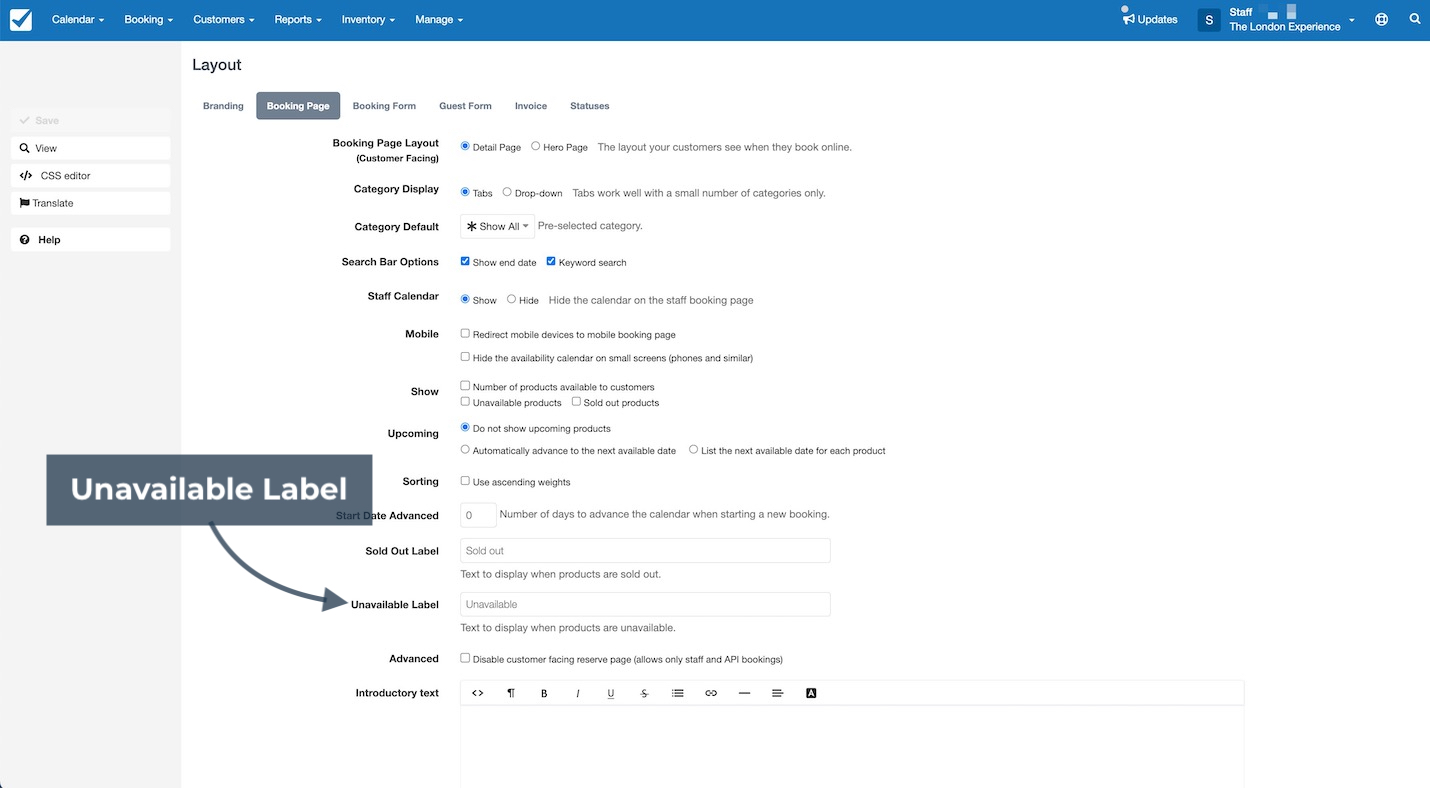Screen dimensions: 1430x788
Task: Enable redirect mobile devices checkbox
Action: point(465,333)
